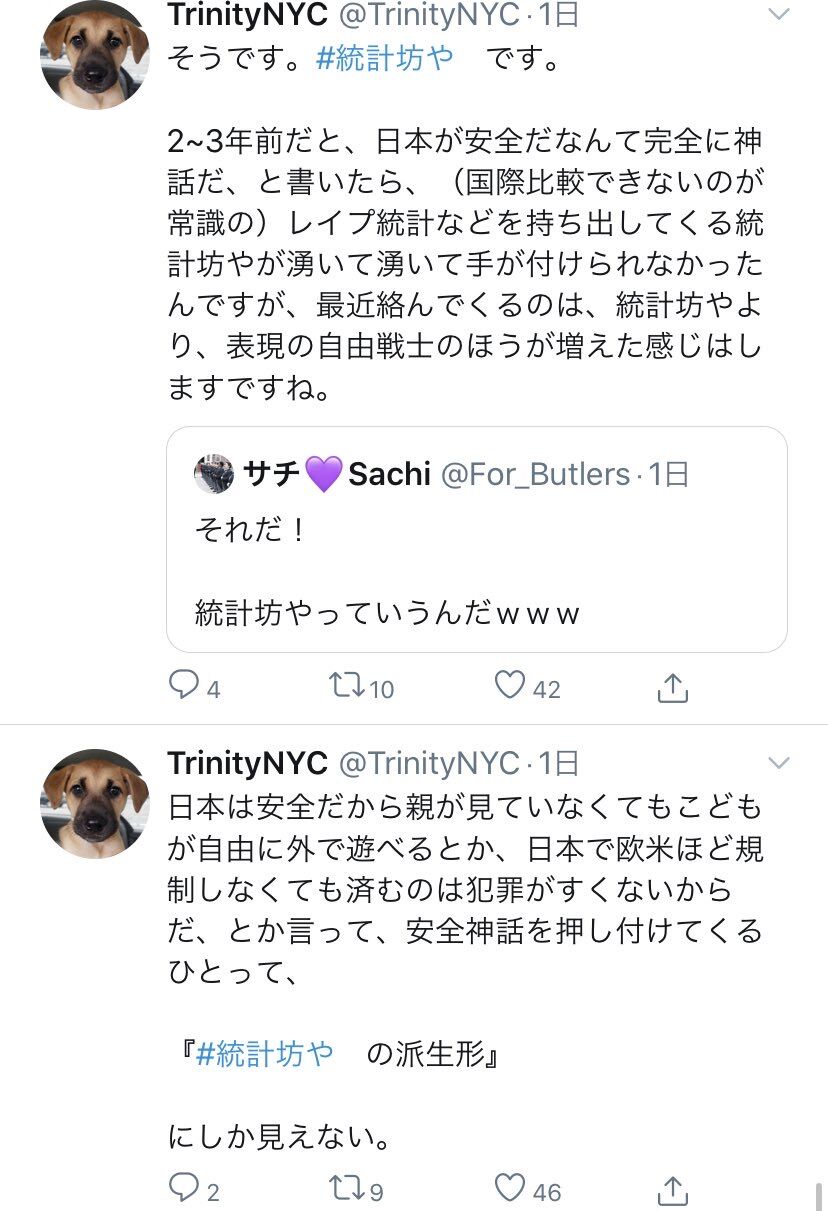Reply to the first TrinityNYC tweet
The height and width of the screenshot is (1211, 828).
(x=185, y=686)
